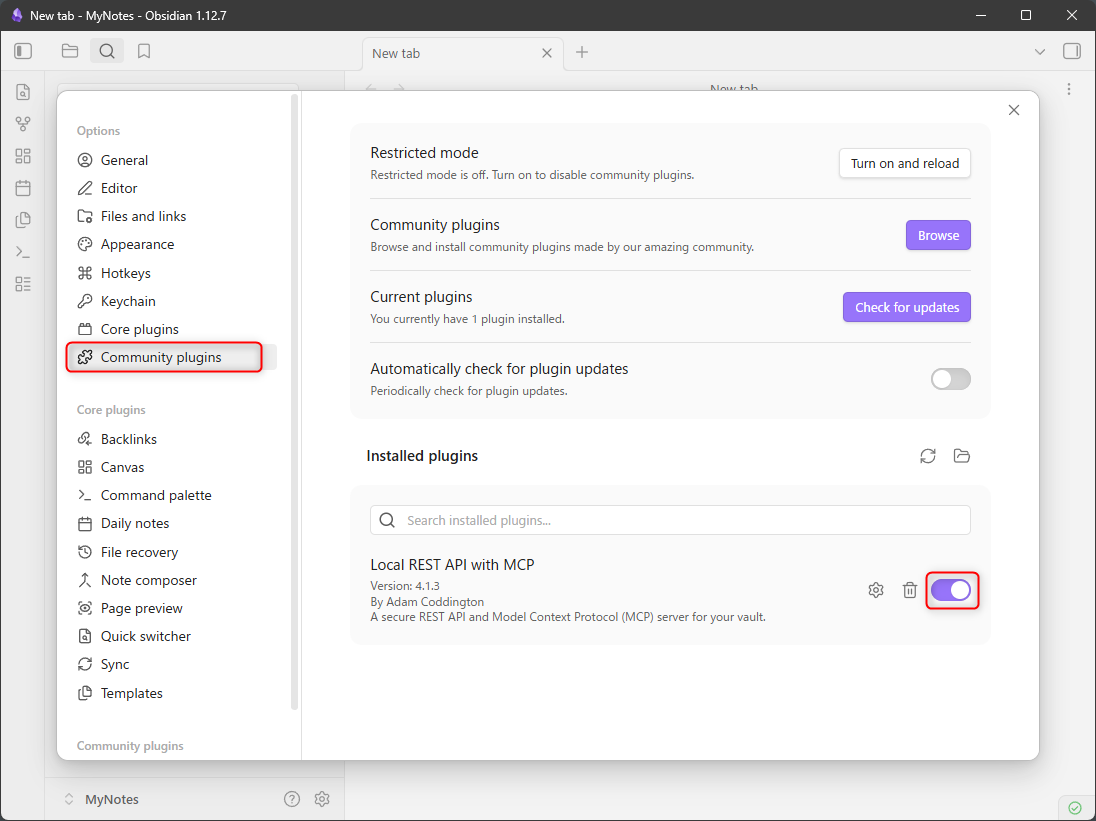The height and width of the screenshot is (821, 1096).
Task: Add a new tab with plus icon
Action: tap(582, 52)
